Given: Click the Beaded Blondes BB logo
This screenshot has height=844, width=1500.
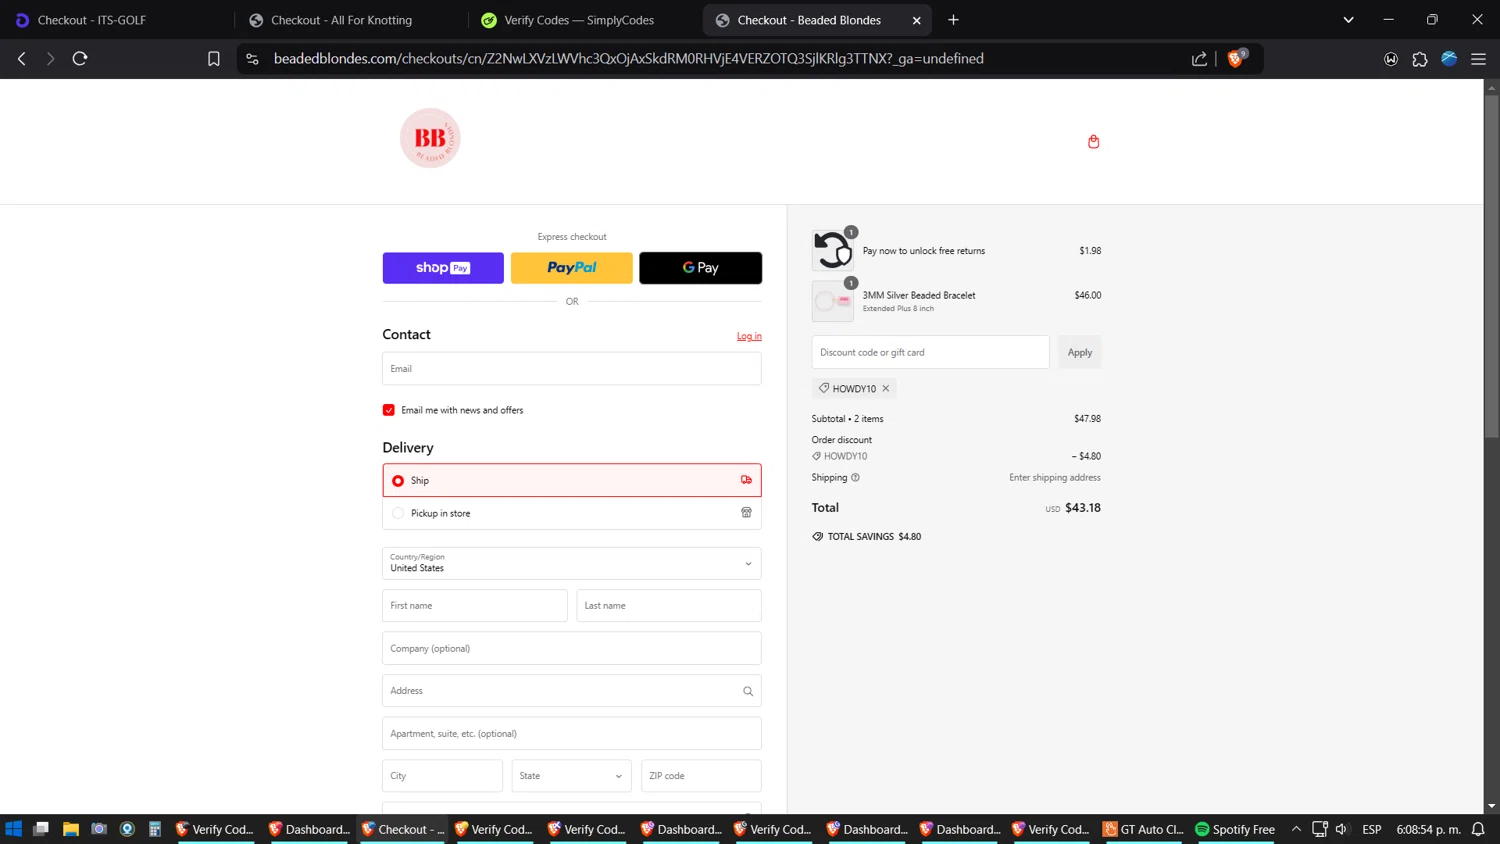Looking at the screenshot, I should coord(430,138).
